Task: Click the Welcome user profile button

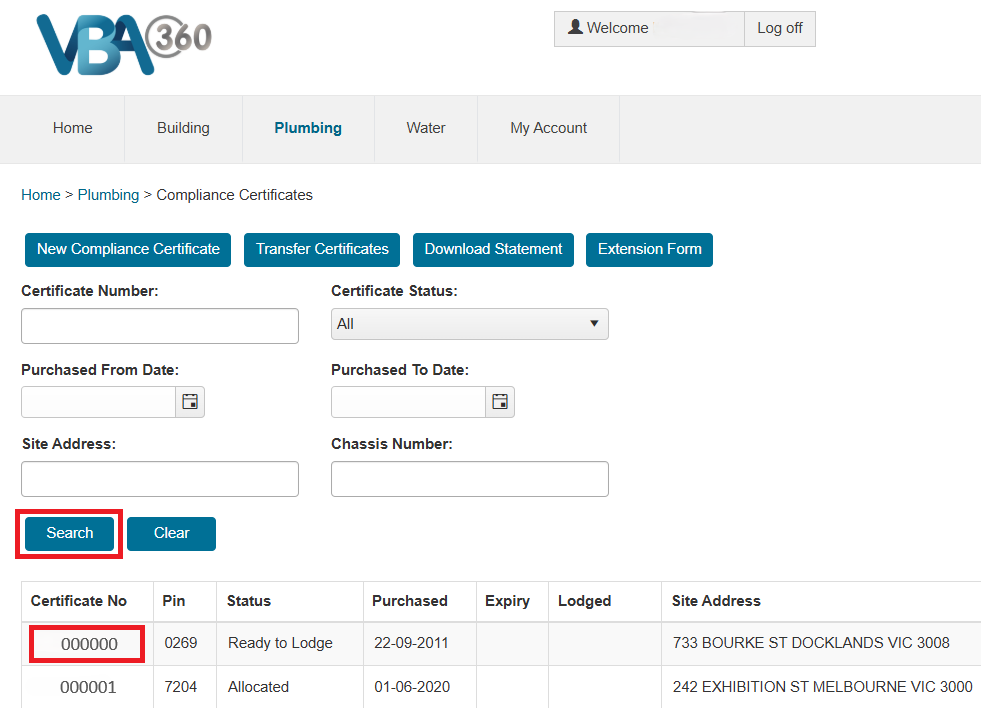Action: click(649, 28)
